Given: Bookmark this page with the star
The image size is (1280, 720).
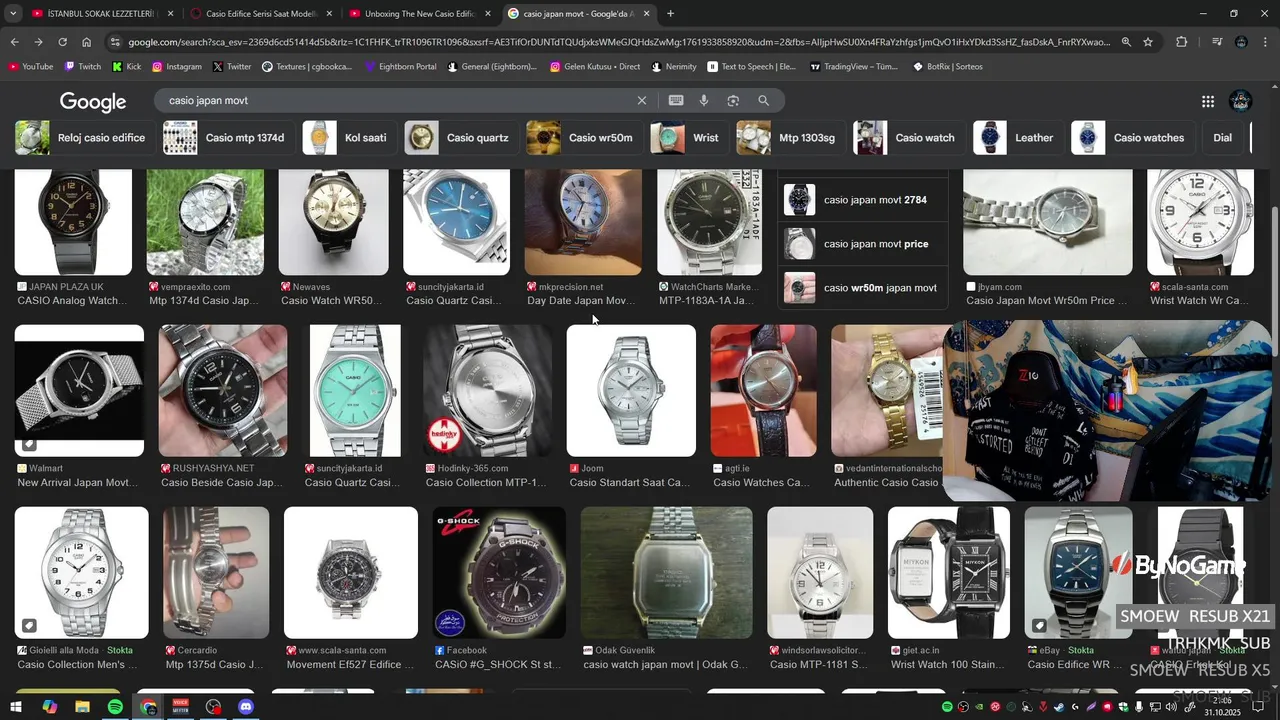Looking at the screenshot, I should coord(1148,42).
